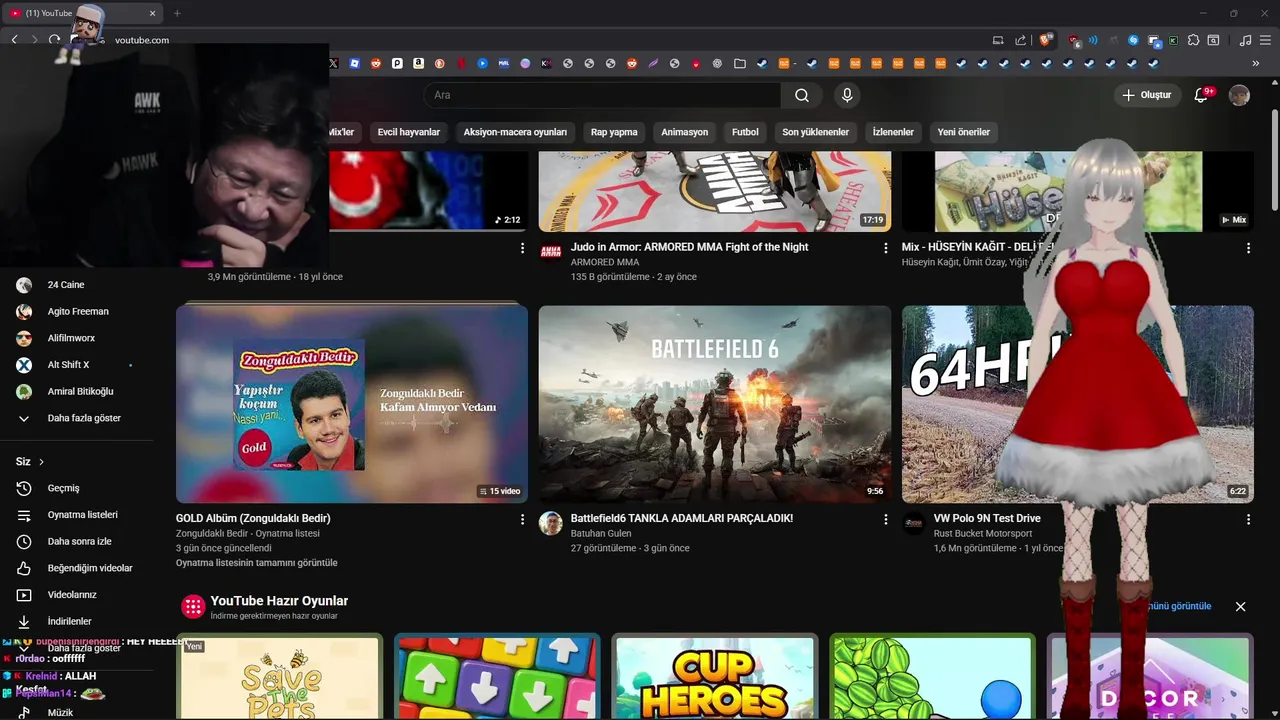Viewport: 1280px width, 720px height.
Task: Click ARMORED MMA channel avatar
Action: (551, 252)
